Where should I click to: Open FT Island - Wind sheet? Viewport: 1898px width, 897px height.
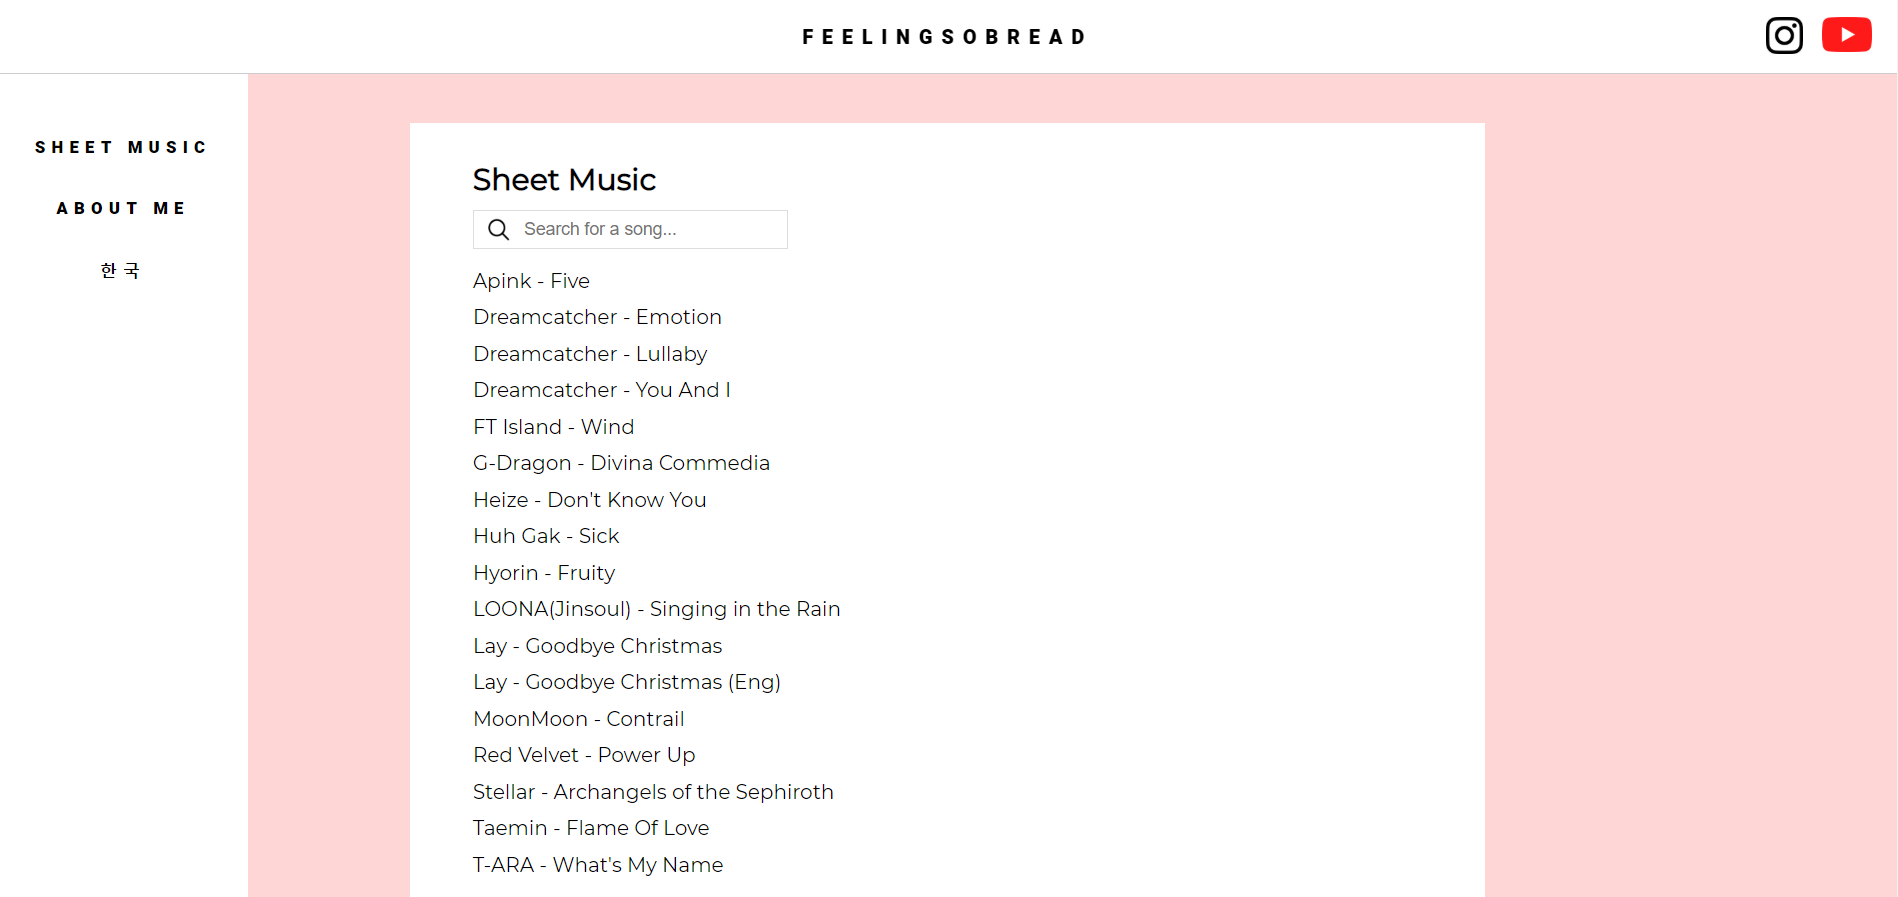pyautogui.click(x=553, y=427)
